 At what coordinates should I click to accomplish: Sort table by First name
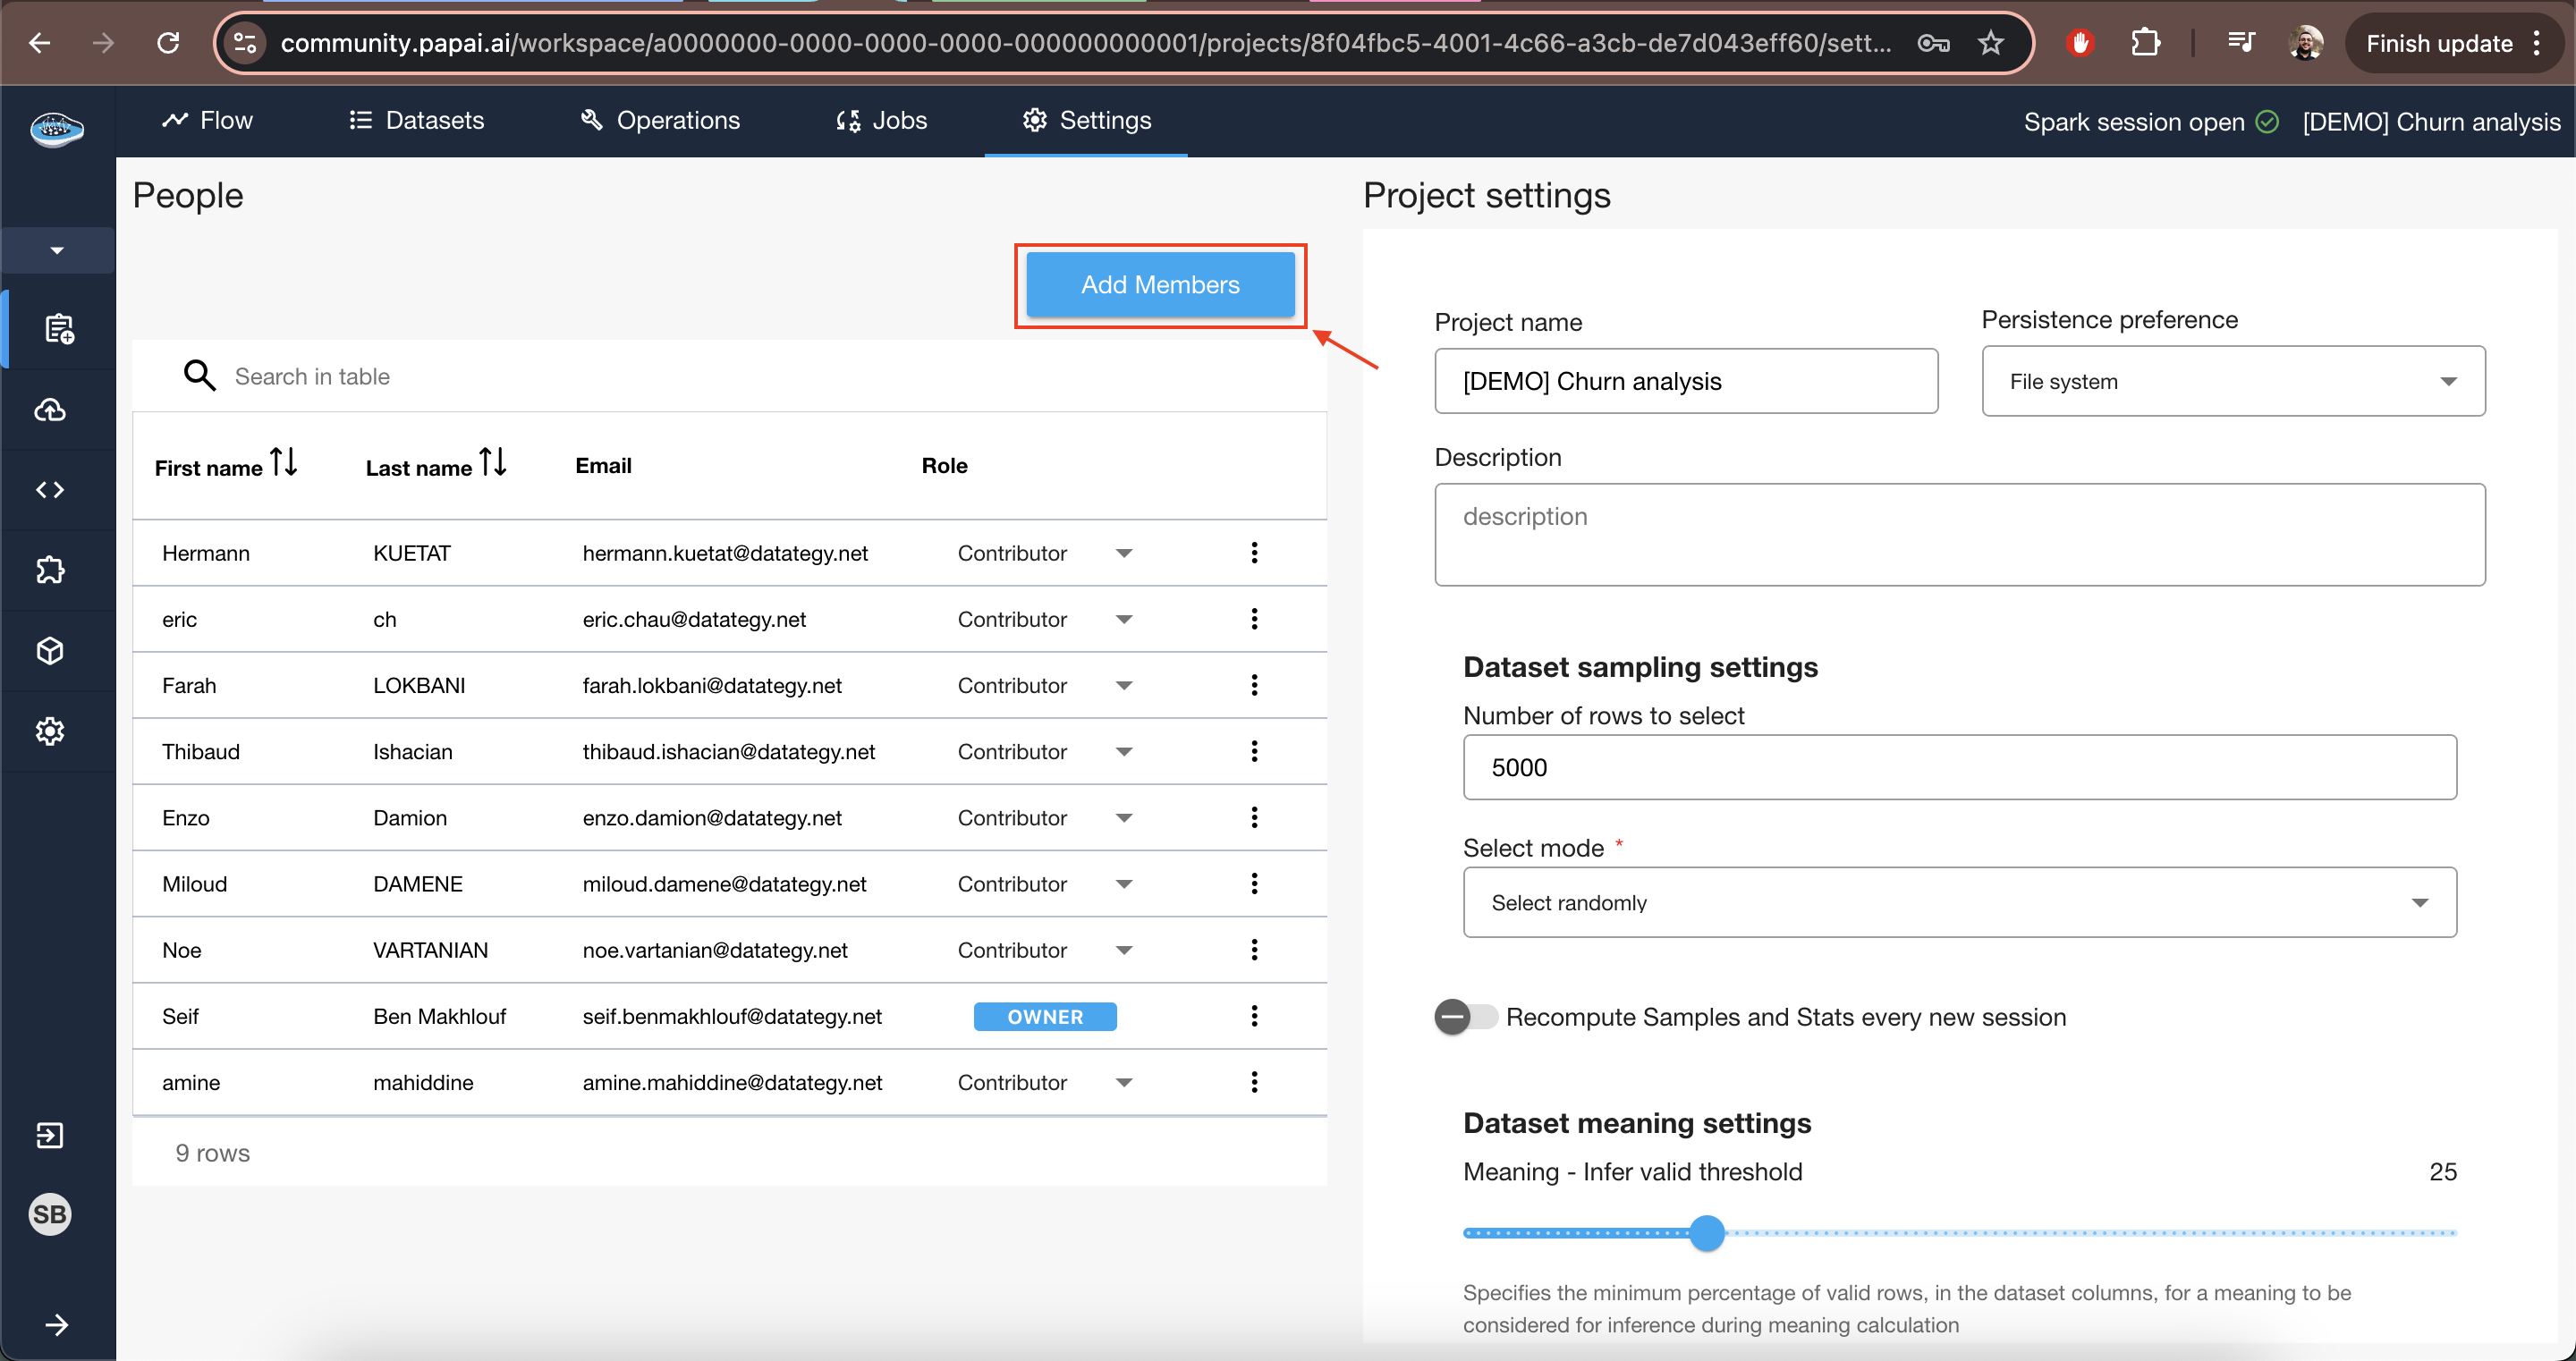coord(284,463)
